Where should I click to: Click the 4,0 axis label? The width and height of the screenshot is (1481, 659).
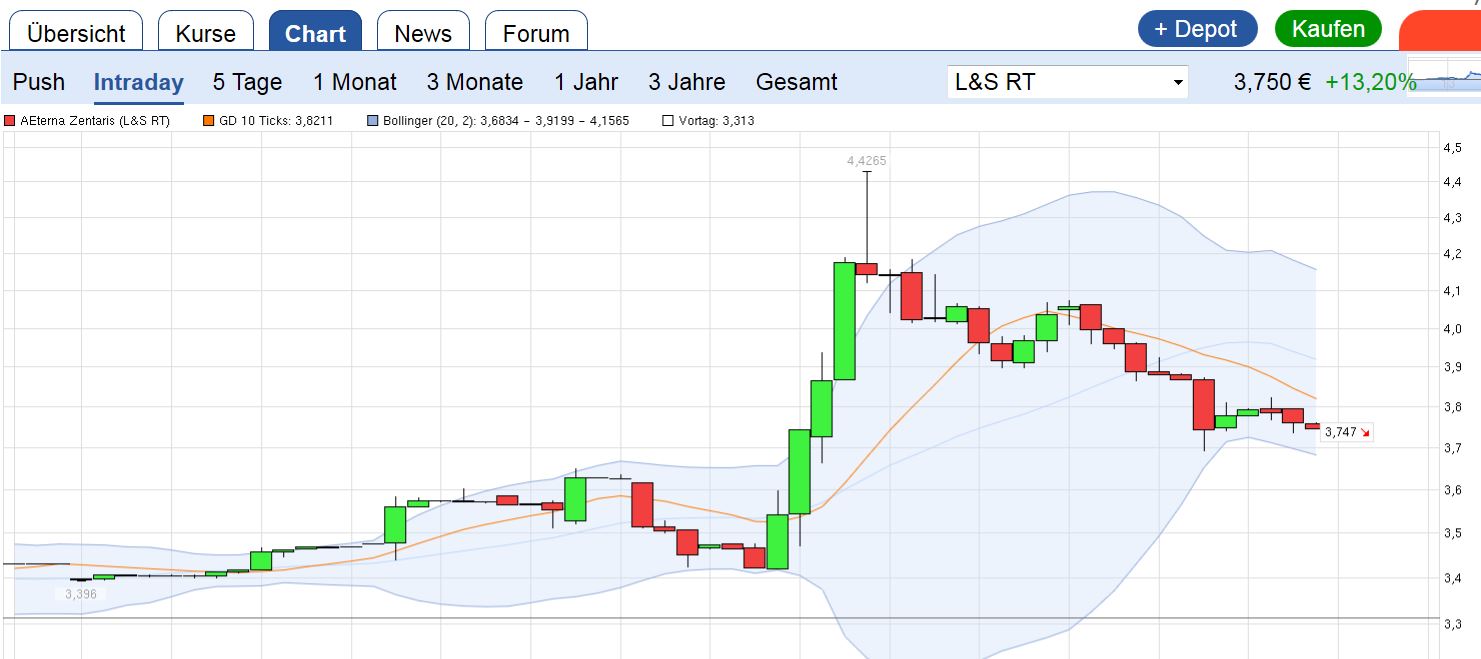coord(1452,329)
